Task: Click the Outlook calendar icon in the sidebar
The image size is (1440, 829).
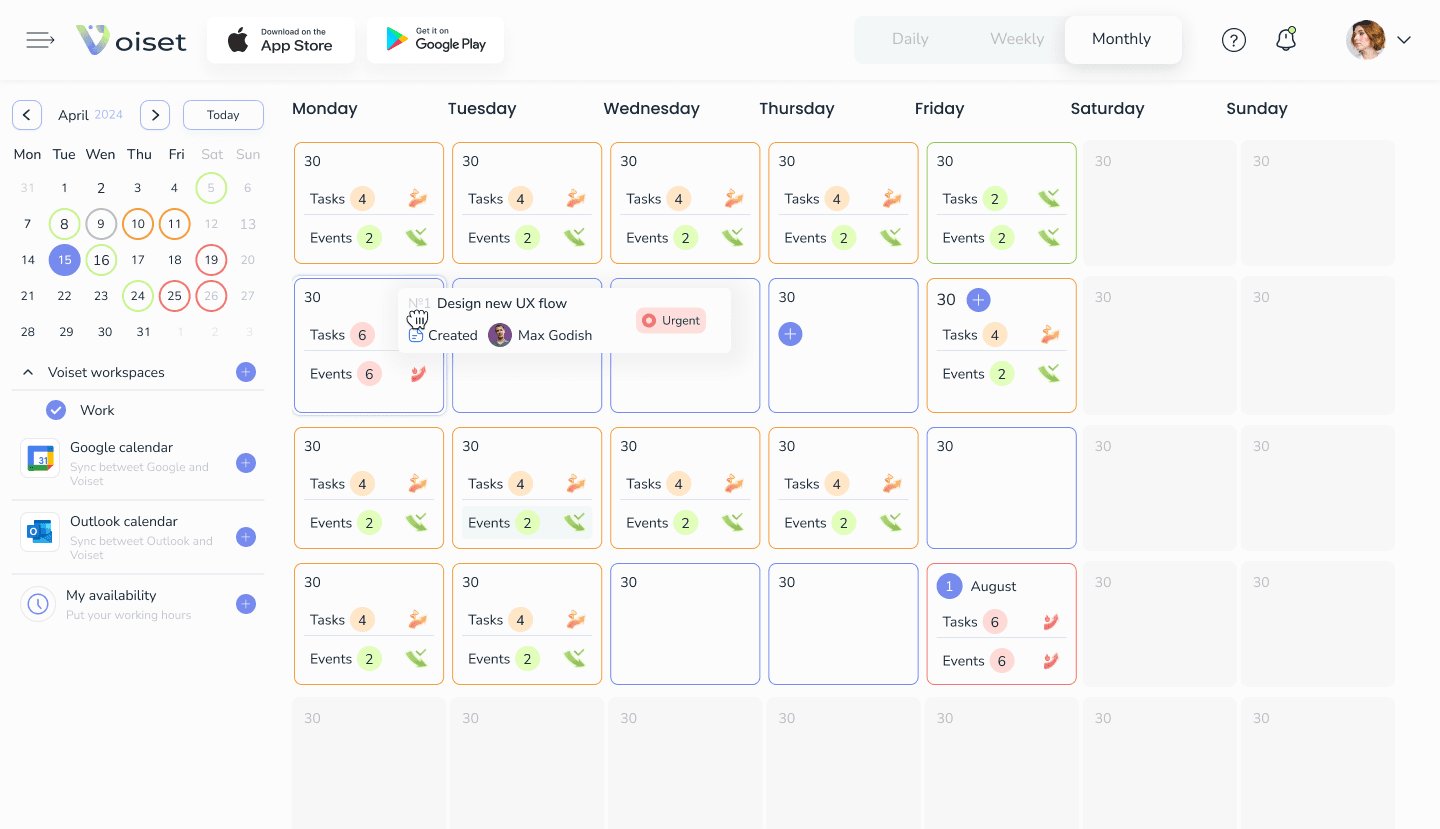Action: point(40,532)
